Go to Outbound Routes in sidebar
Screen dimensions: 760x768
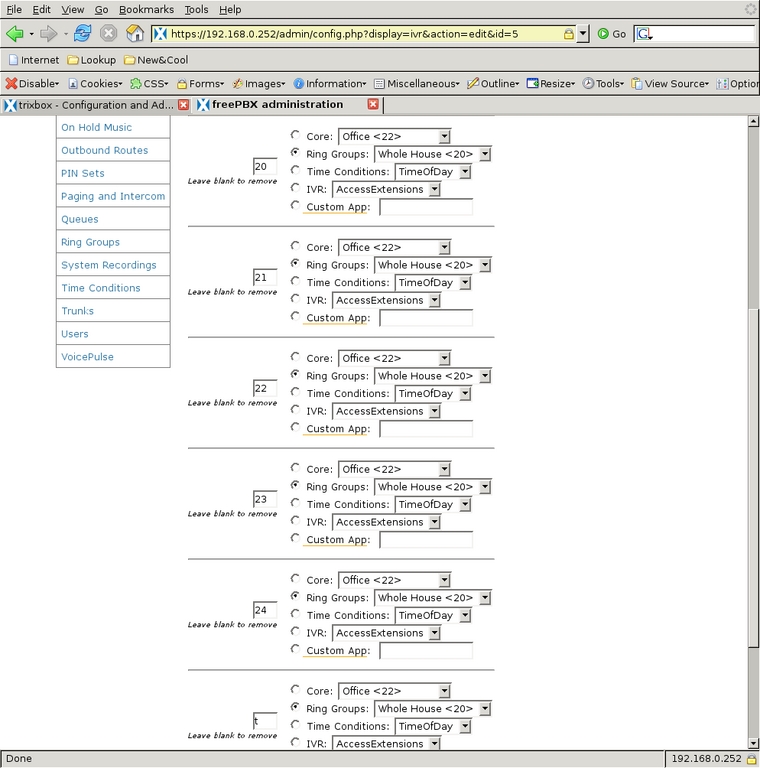click(104, 150)
